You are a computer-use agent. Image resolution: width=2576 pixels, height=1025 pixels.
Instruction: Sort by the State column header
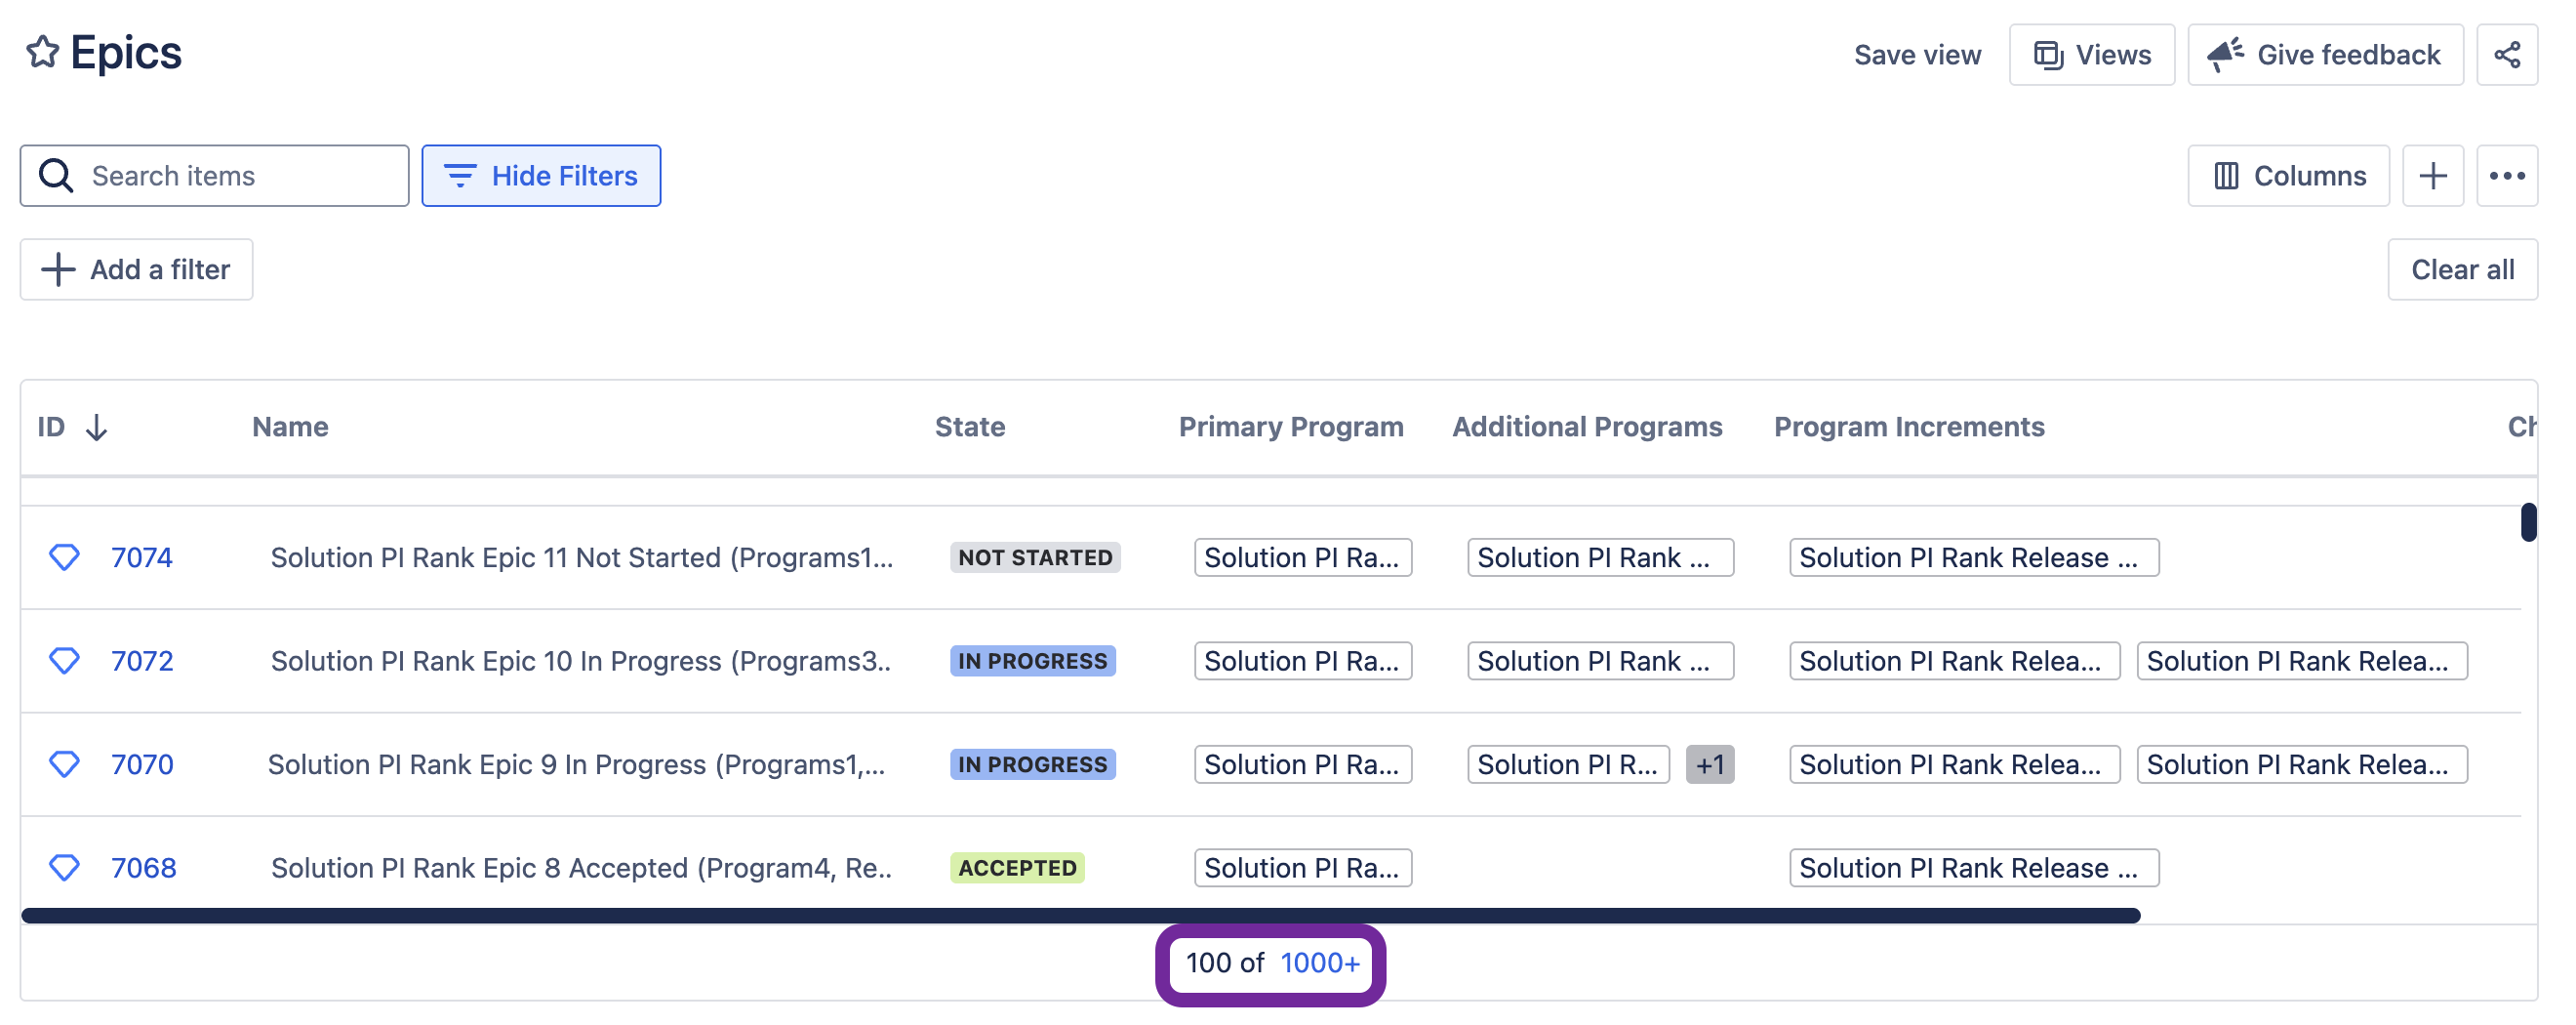coord(969,427)
